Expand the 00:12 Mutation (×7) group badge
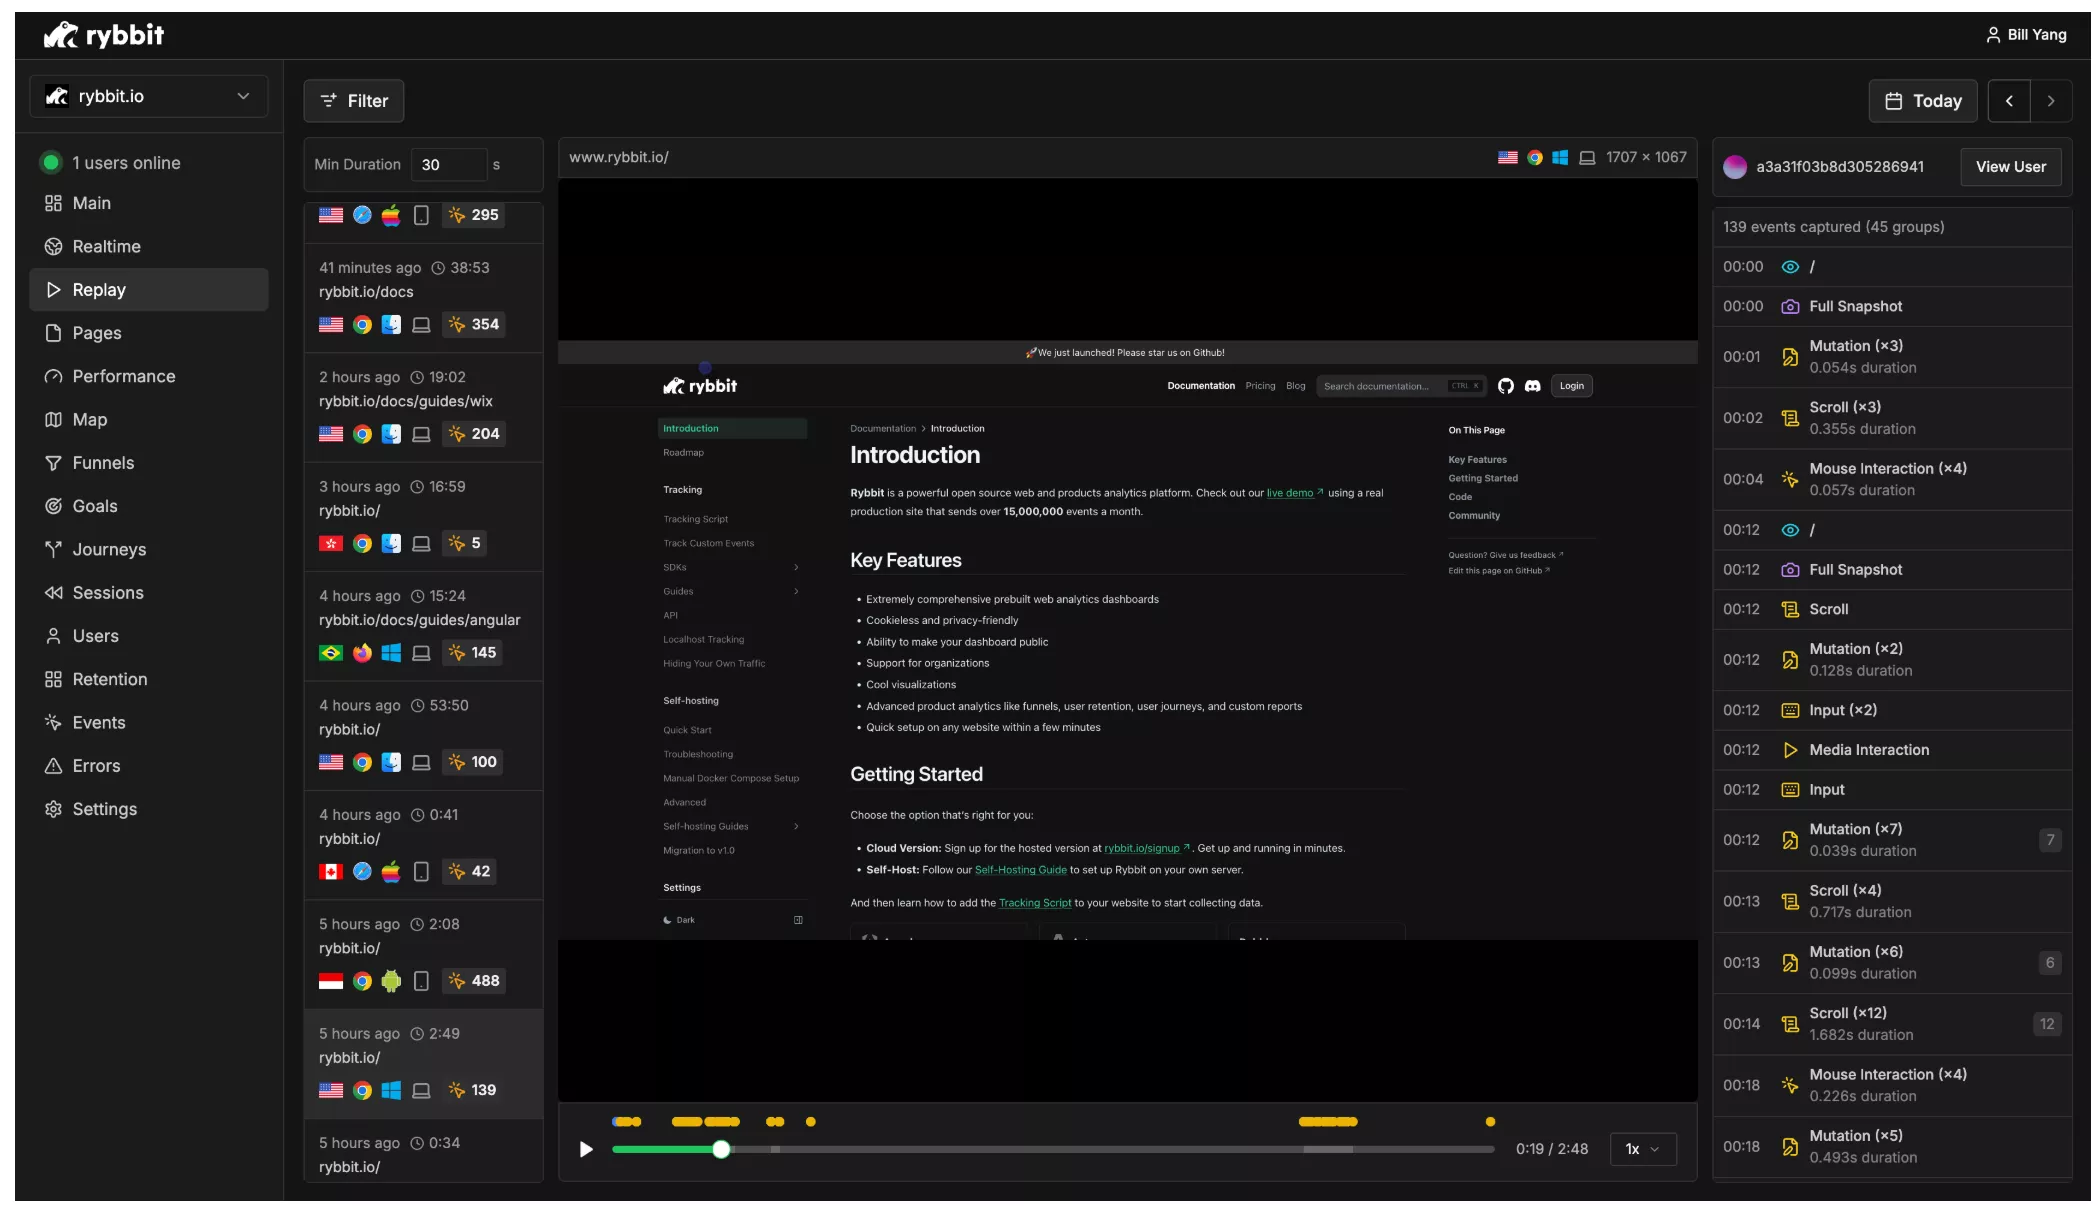2098x1206 pixels. pyautogui.click(x=2050, y=840)
